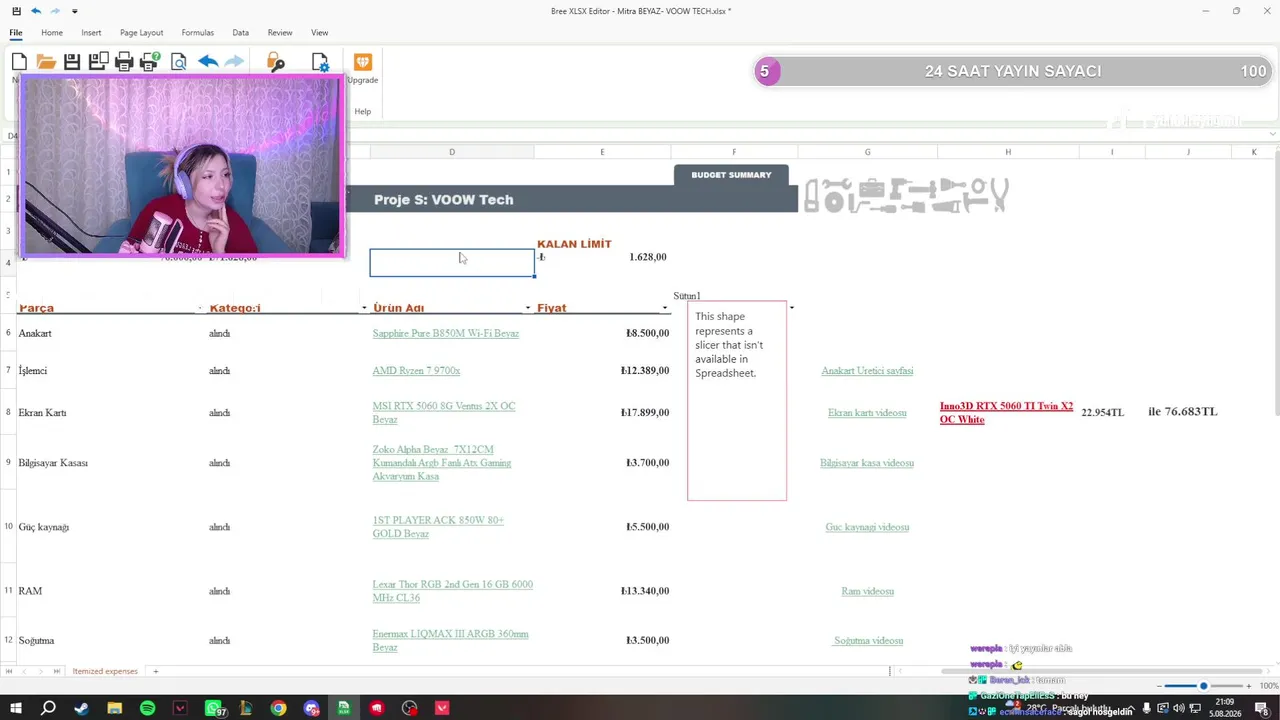Screen dimensions: 1280x720
Task: Open the Bilgisayar kasa videosu link
Action: pyautogui.click(x=867, y=463)
